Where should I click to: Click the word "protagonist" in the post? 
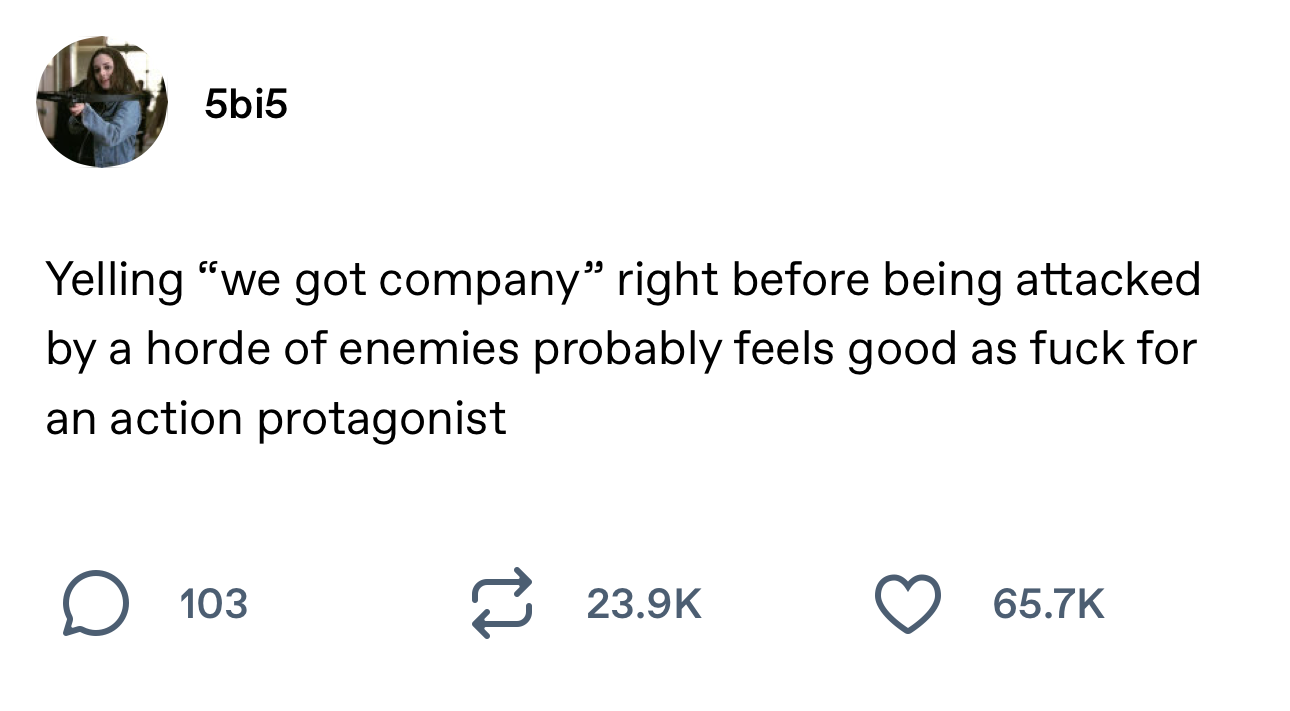382,419
